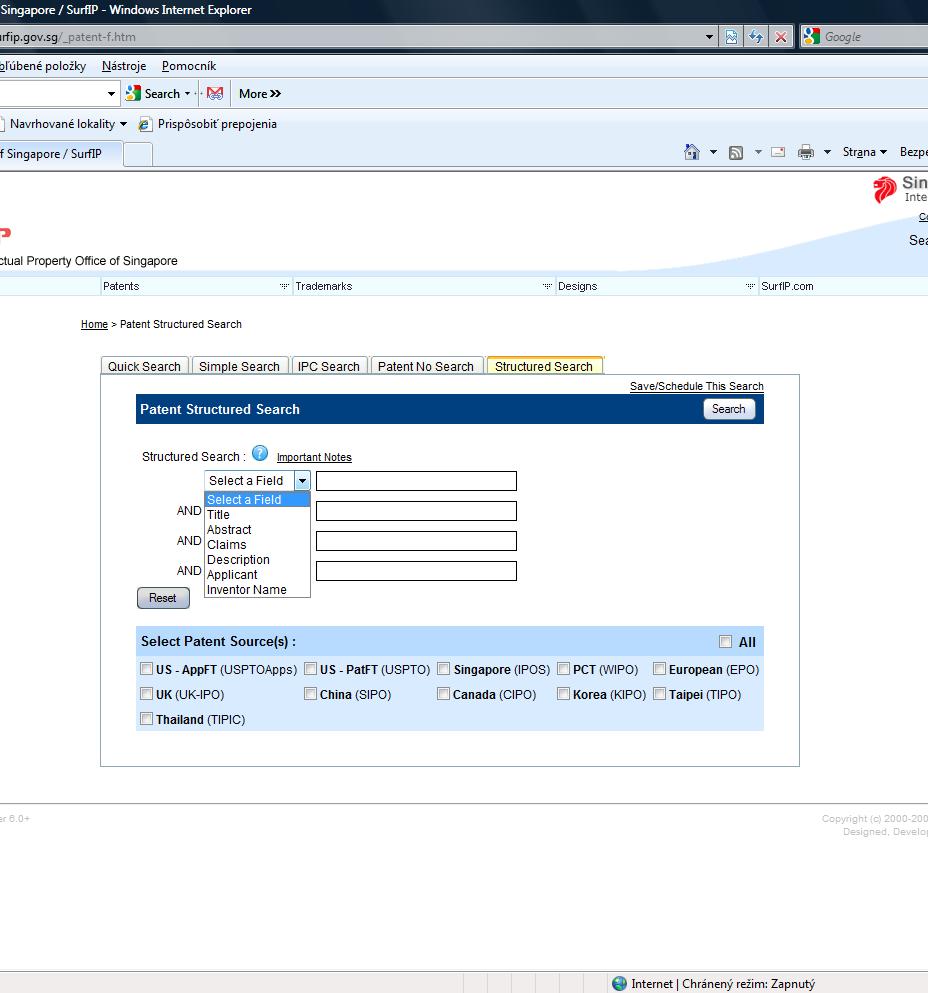Open the Print options dropdown arrow
Image resolution: width=928 pixels, height=993 pixels.
point(827,152)
